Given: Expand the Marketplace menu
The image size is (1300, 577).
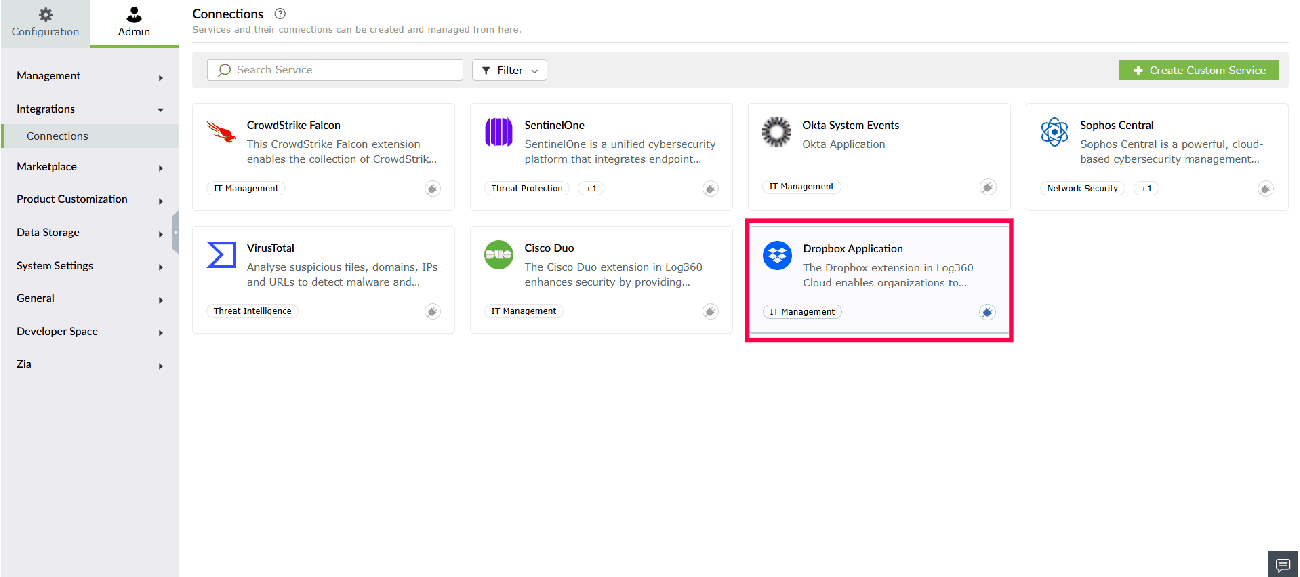Looking at the screenshot, I should point(89,167).
